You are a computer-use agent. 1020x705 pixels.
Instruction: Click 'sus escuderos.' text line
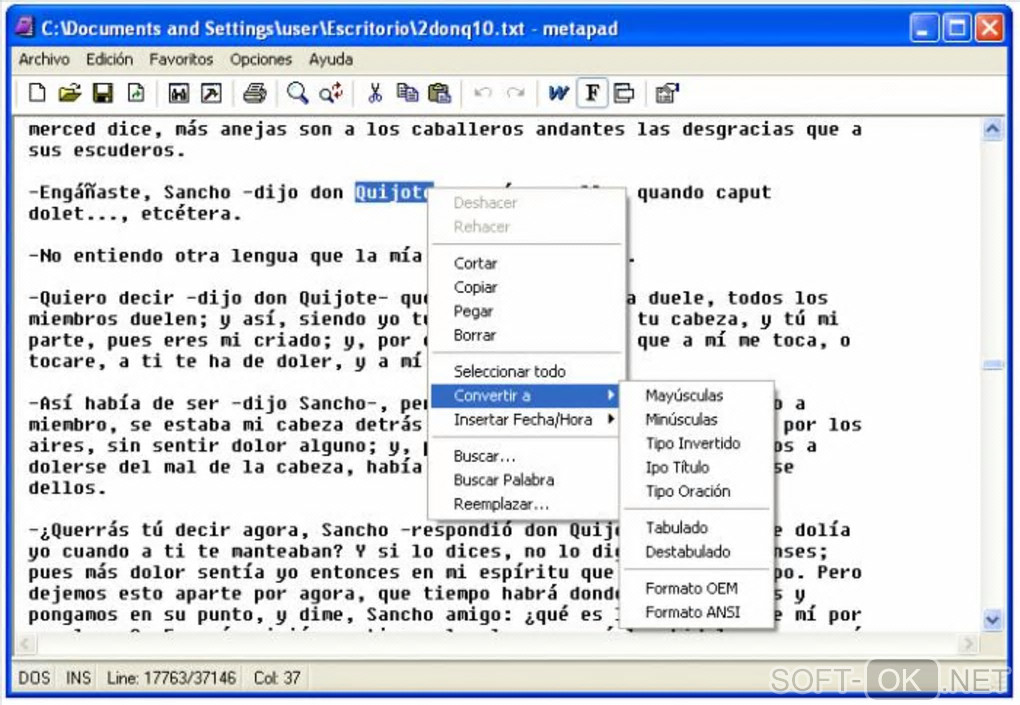(107, 150)
